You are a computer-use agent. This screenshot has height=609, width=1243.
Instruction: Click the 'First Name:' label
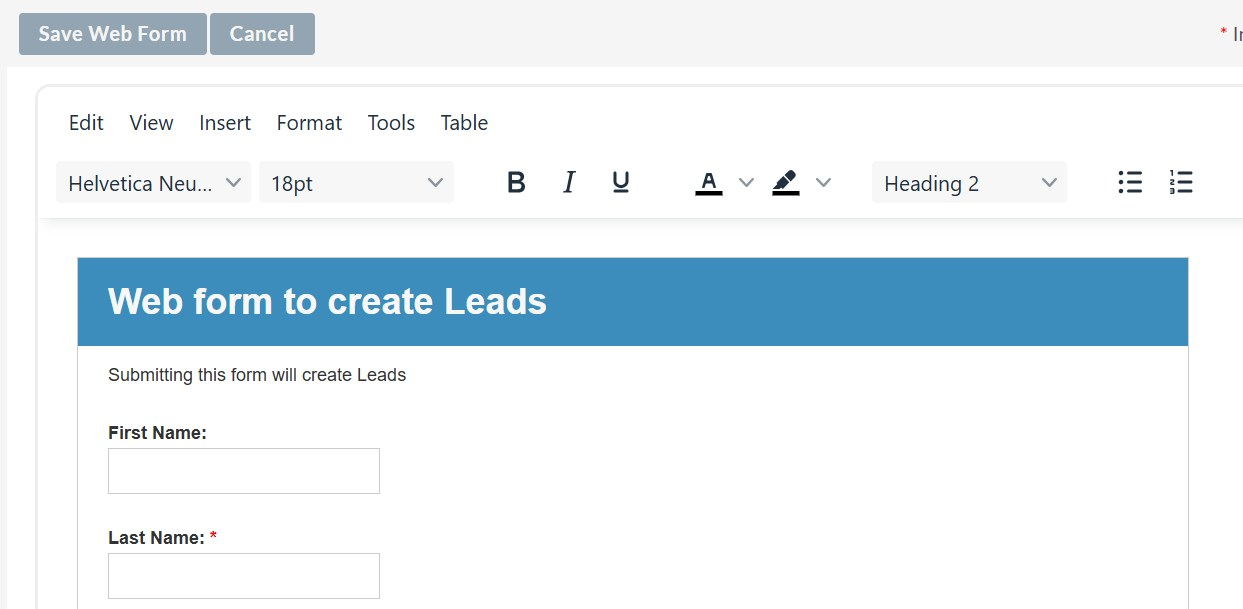coord(157,433)
